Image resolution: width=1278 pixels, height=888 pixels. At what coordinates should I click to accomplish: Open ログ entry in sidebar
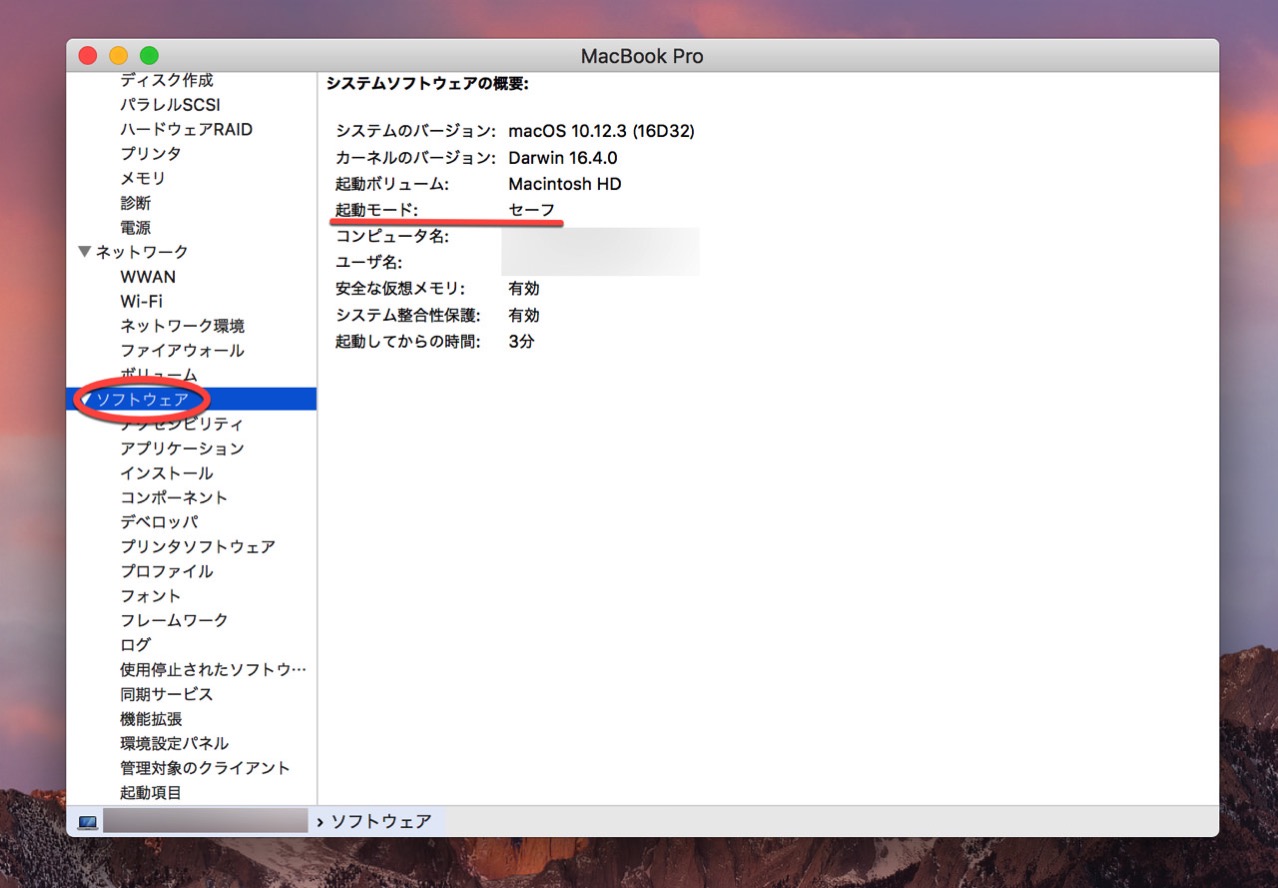tap(136, 645)
